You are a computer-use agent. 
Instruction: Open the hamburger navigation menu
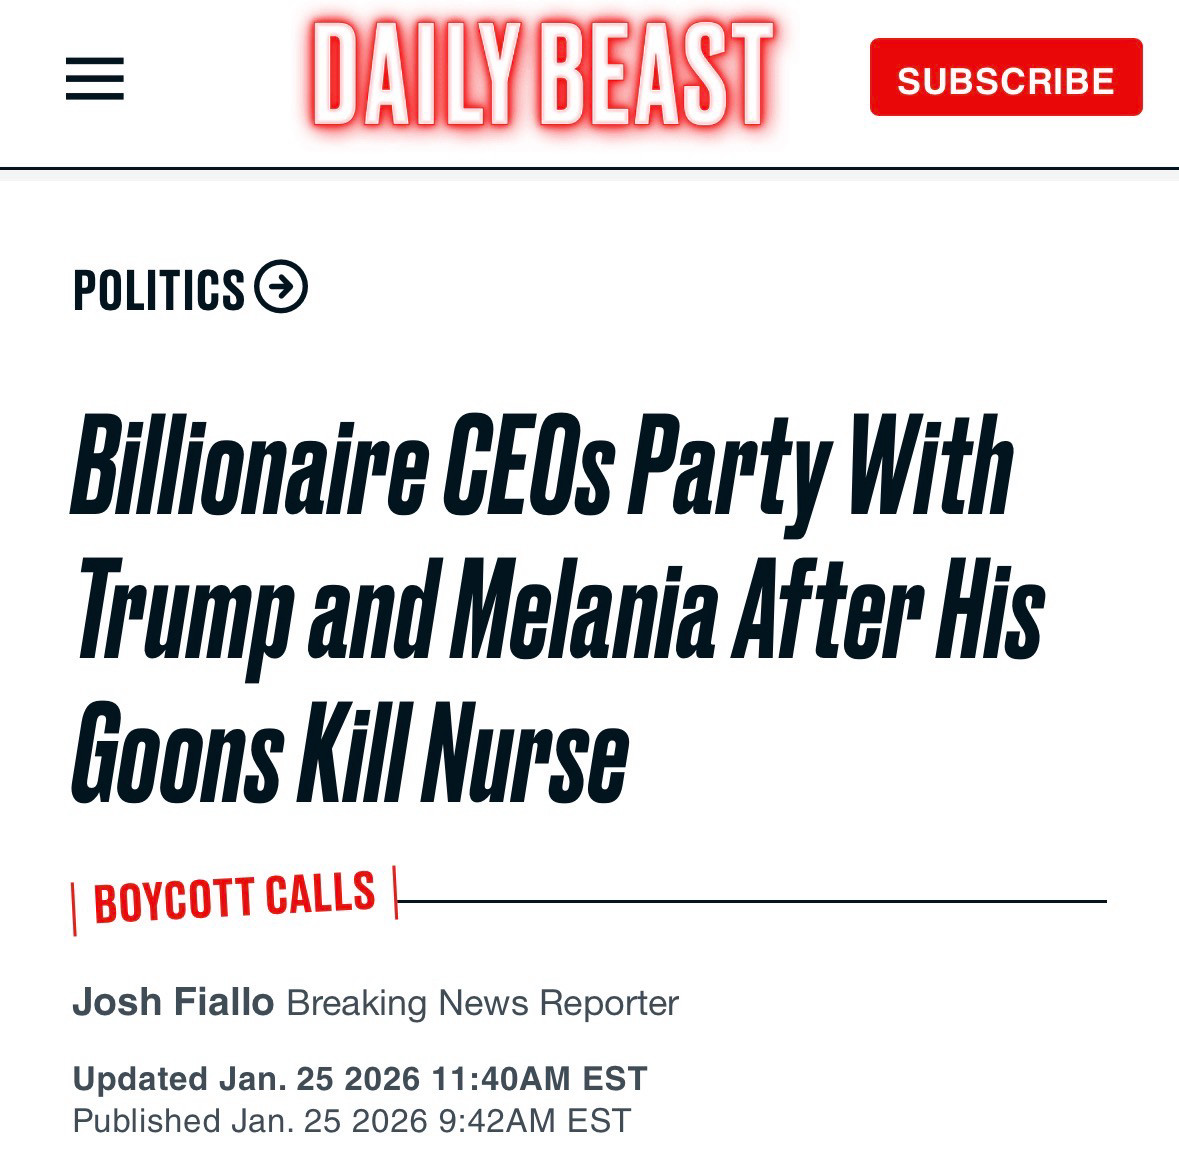click(x=95, y=79)
